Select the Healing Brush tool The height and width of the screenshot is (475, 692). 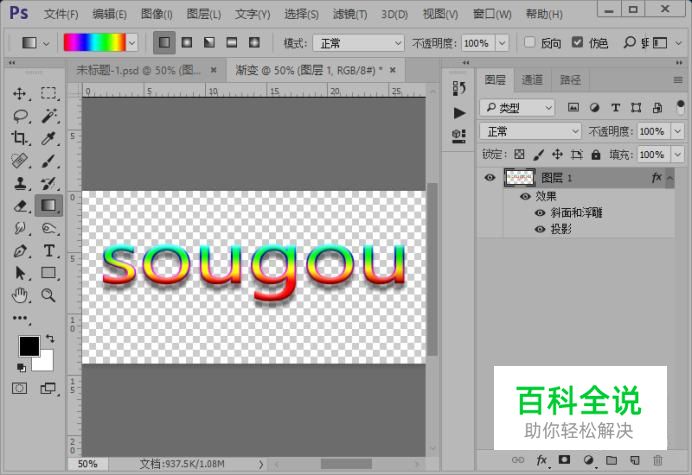(x=19, y=161)
